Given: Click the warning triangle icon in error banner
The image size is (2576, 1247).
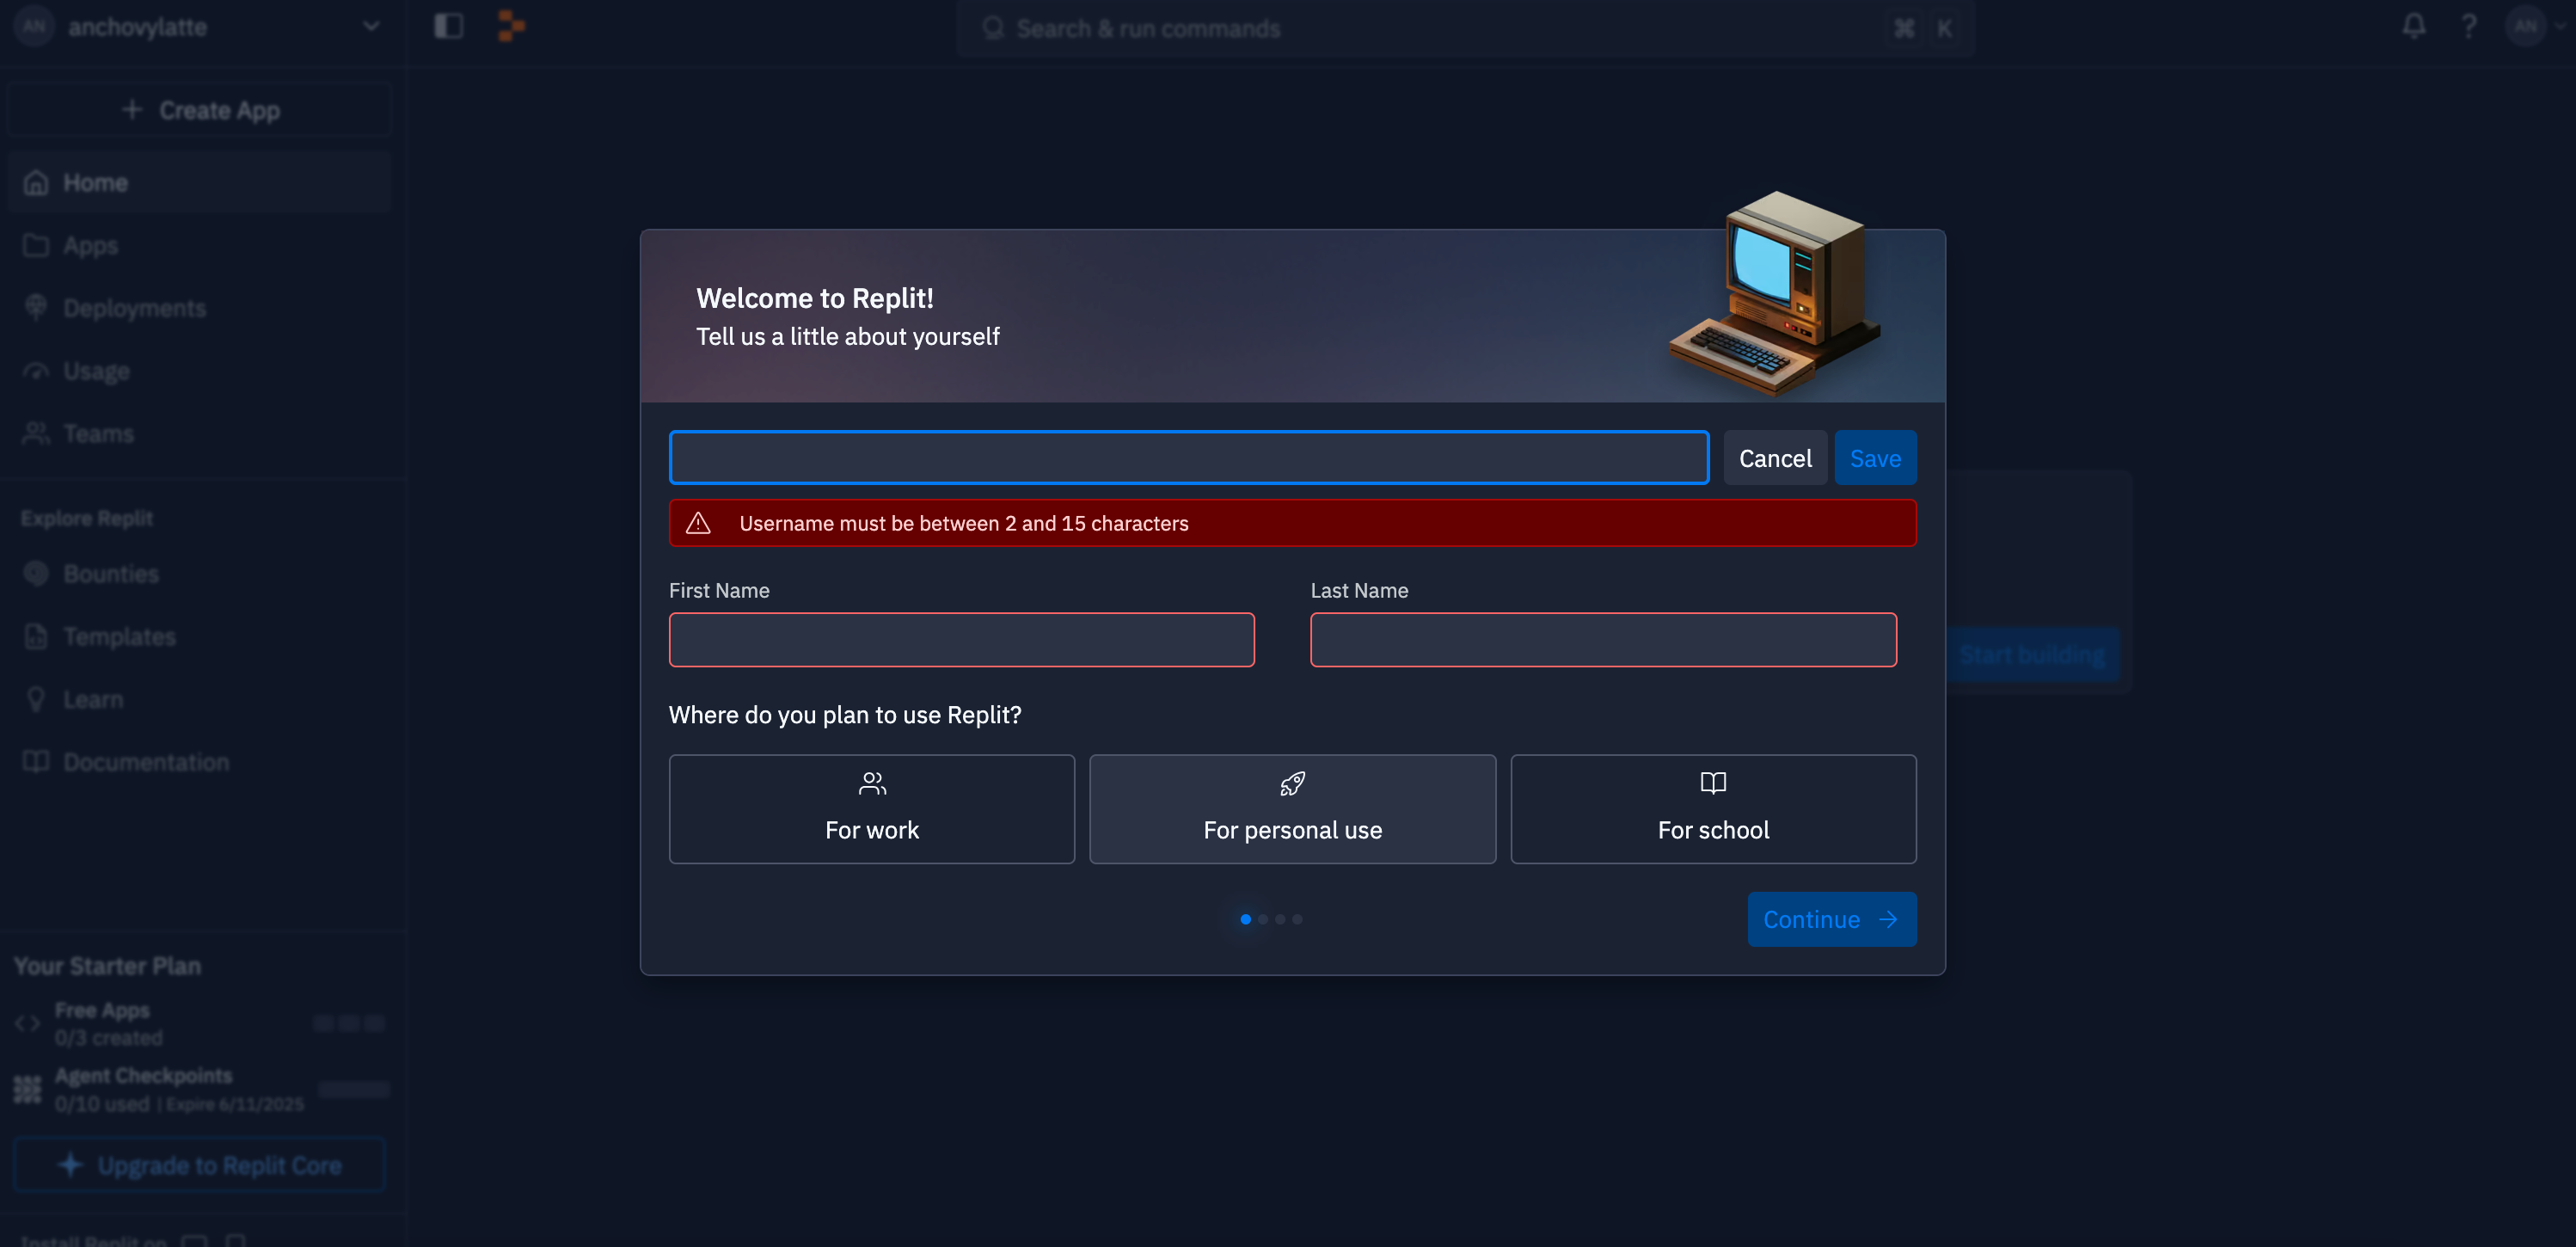Looking at the screenshot, I should pos(698,523).
